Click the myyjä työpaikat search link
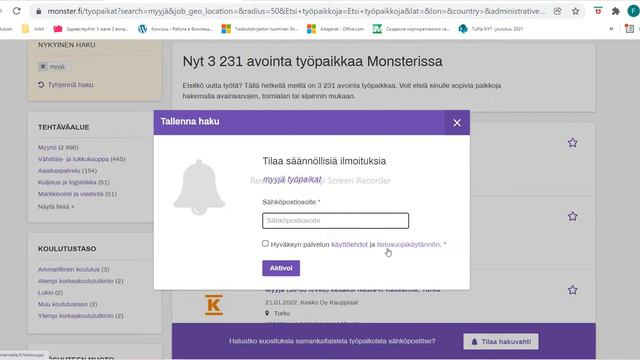Screen dimensions: 640x360 coord(292,180)
